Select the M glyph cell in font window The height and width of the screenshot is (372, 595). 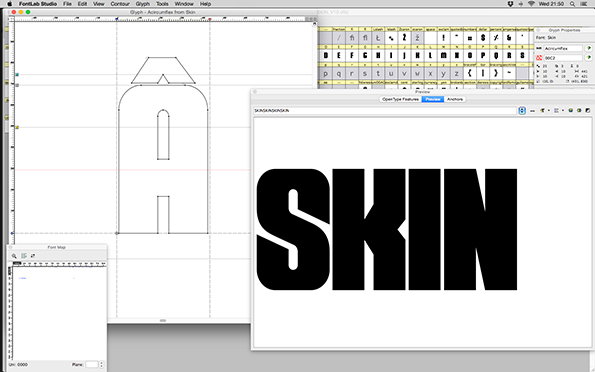pyautogui.click(x=444, y=55)
